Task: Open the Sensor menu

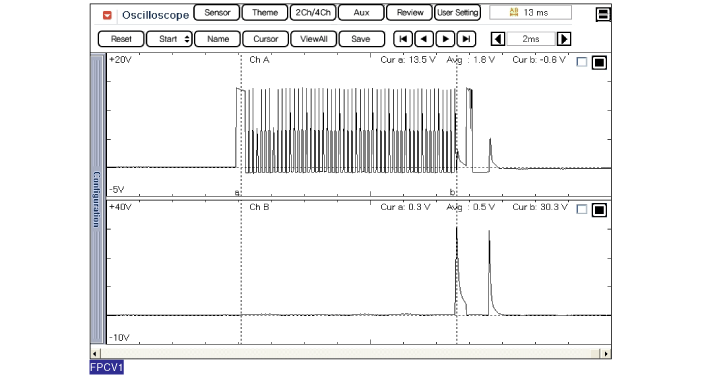Action: (217, 13)
